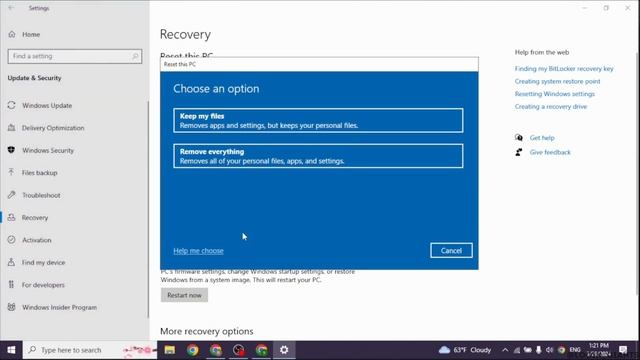
Task: Choose the Keep my files option
Action: tap(318, 120)
